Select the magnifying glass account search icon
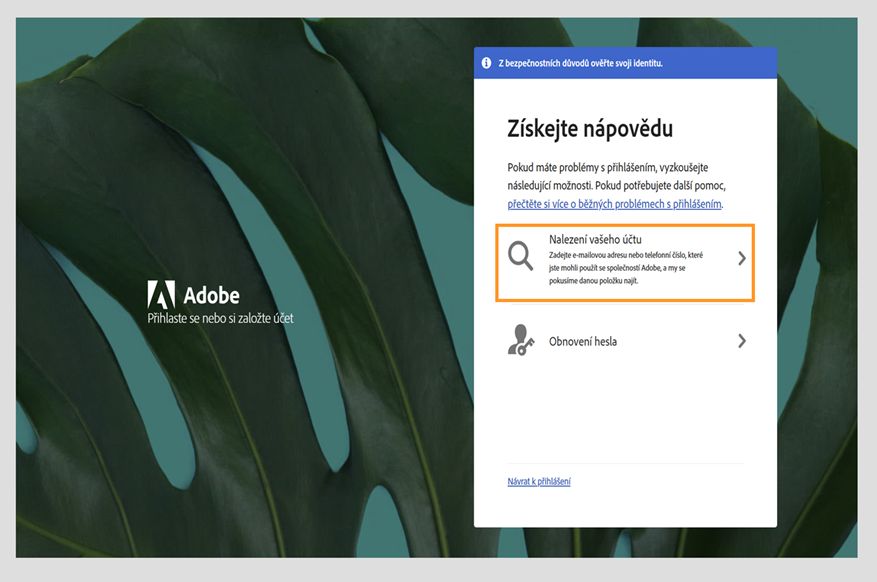The image size is (877, 582). [521, 256]
